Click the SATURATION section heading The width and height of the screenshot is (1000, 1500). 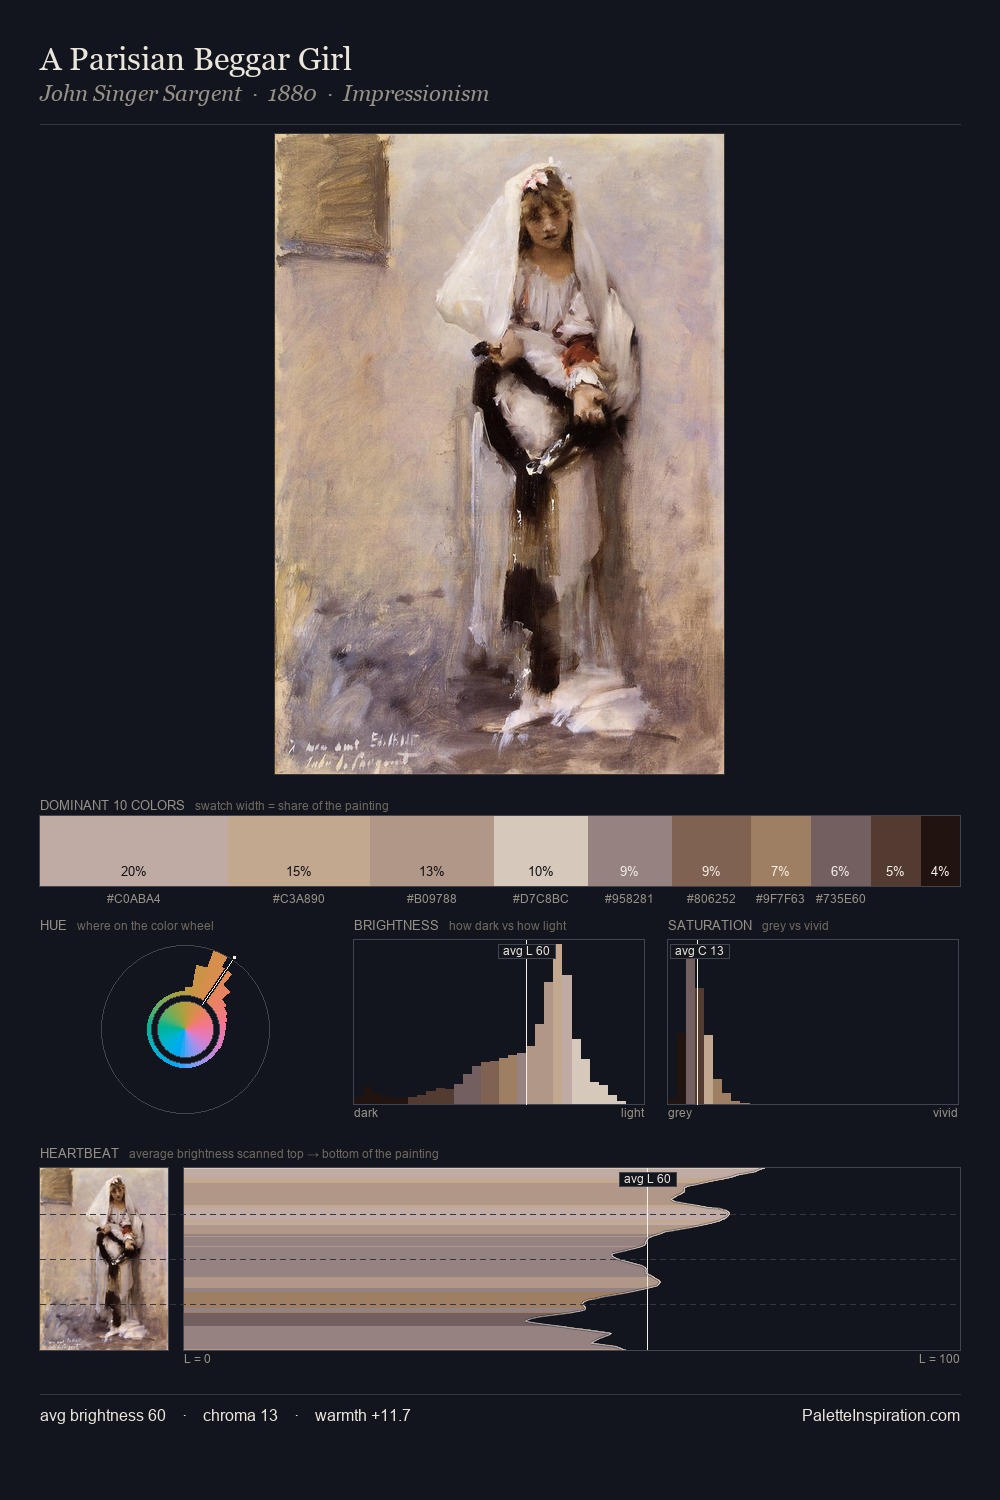(x=710, y=925)
